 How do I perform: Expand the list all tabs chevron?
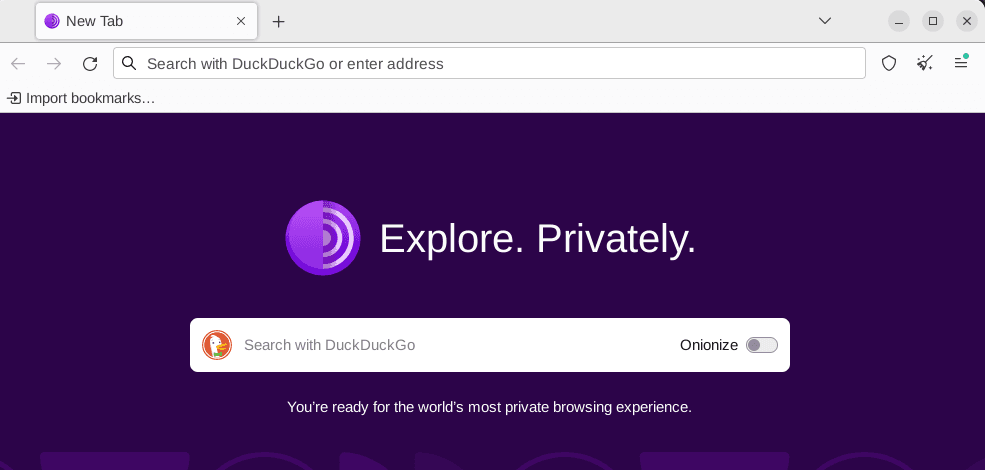825,21
